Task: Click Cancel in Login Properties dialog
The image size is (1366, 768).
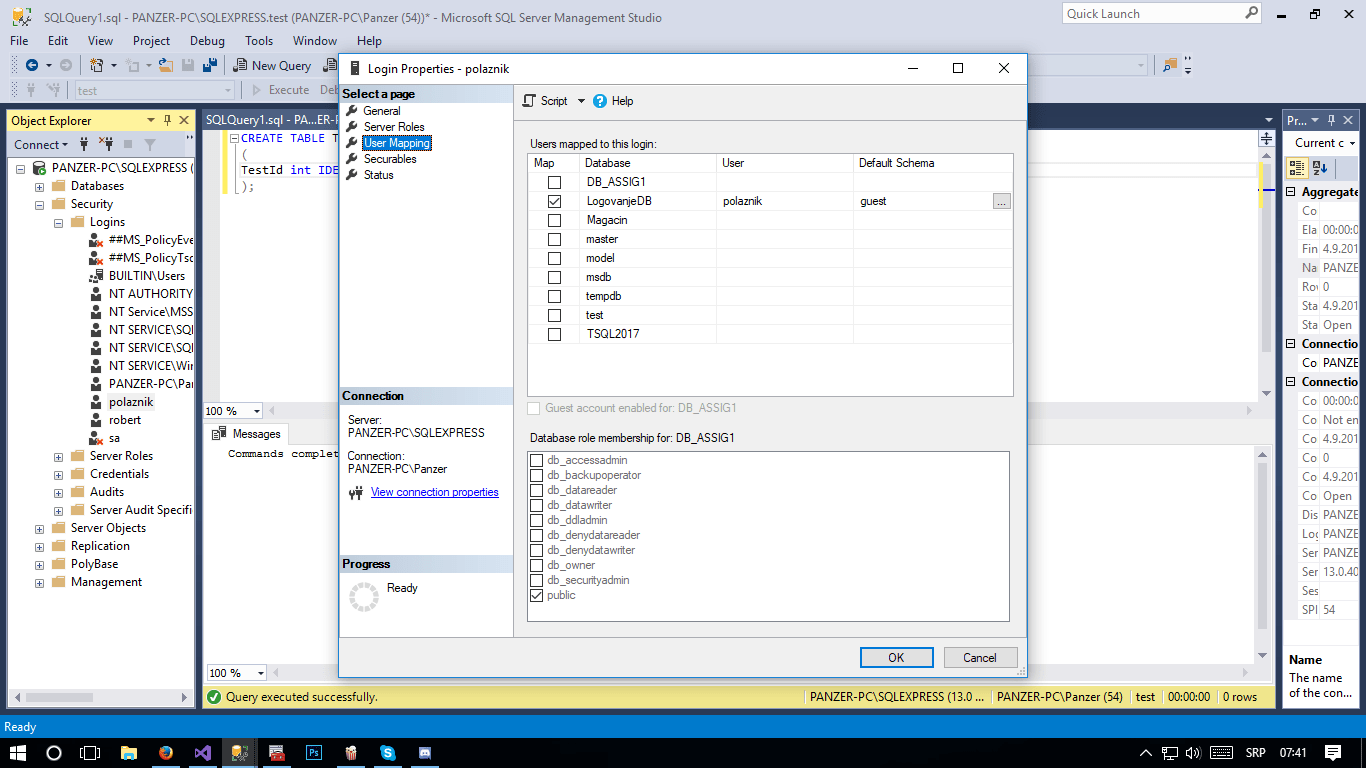Action: [x=980, y=657]
